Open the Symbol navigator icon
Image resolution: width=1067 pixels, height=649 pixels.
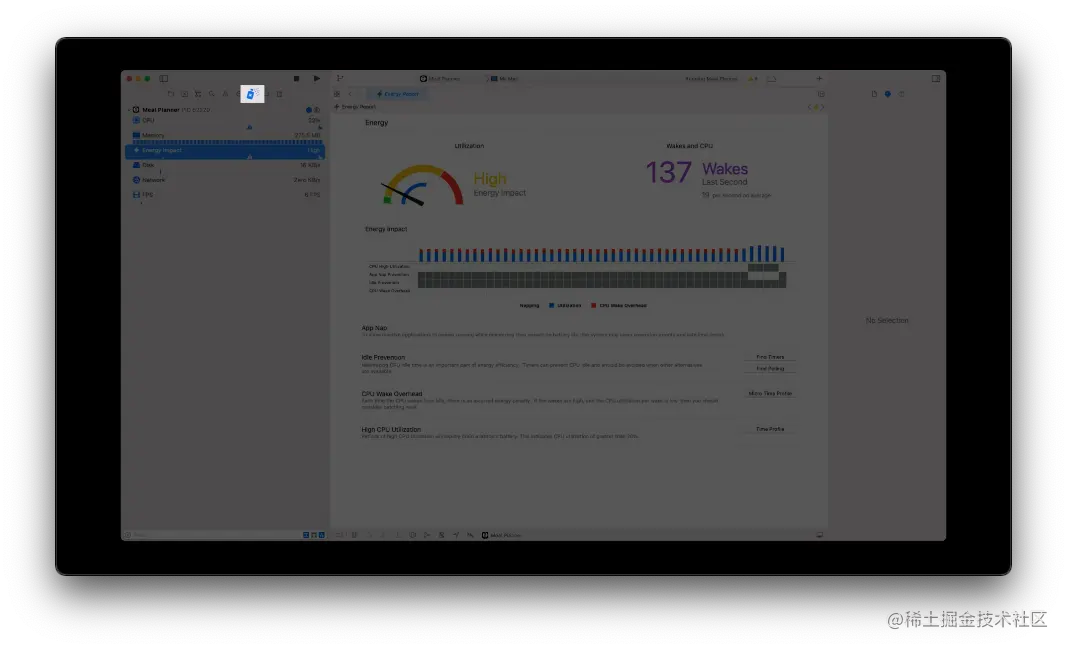point(198,94)
